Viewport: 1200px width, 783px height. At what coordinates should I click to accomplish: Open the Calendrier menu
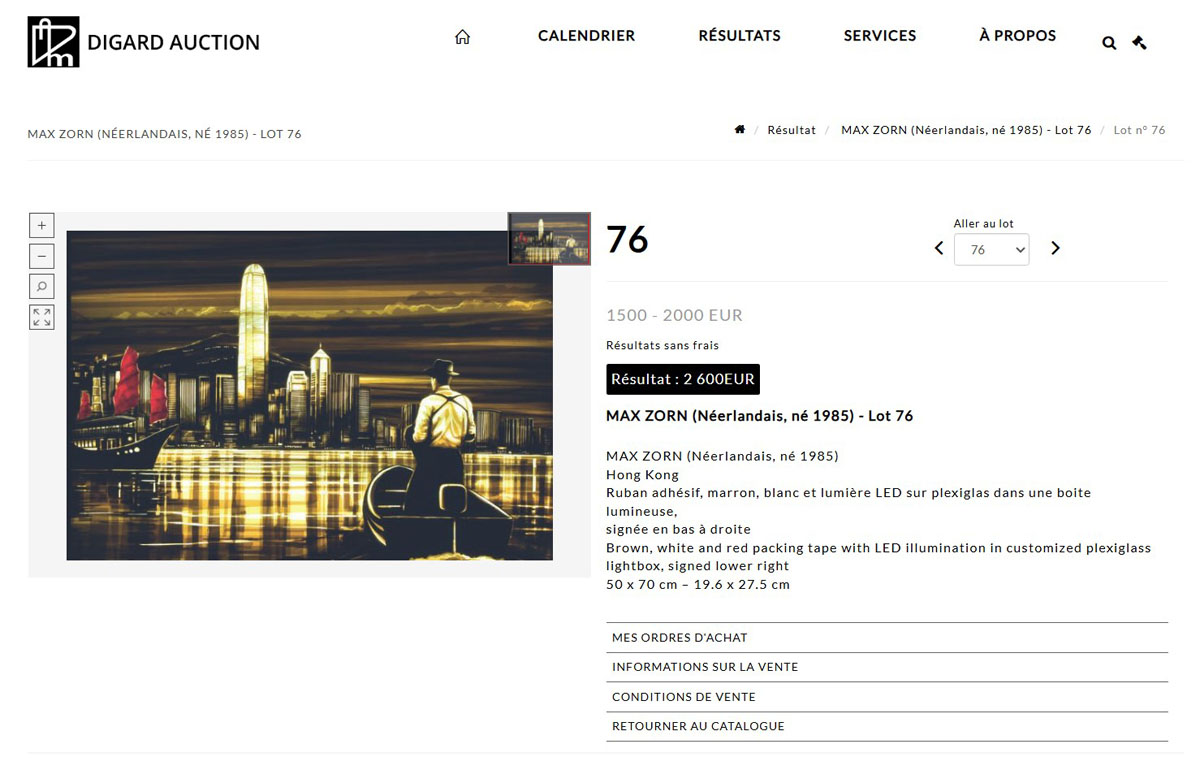pyautogui.click(x=586, y=36)
